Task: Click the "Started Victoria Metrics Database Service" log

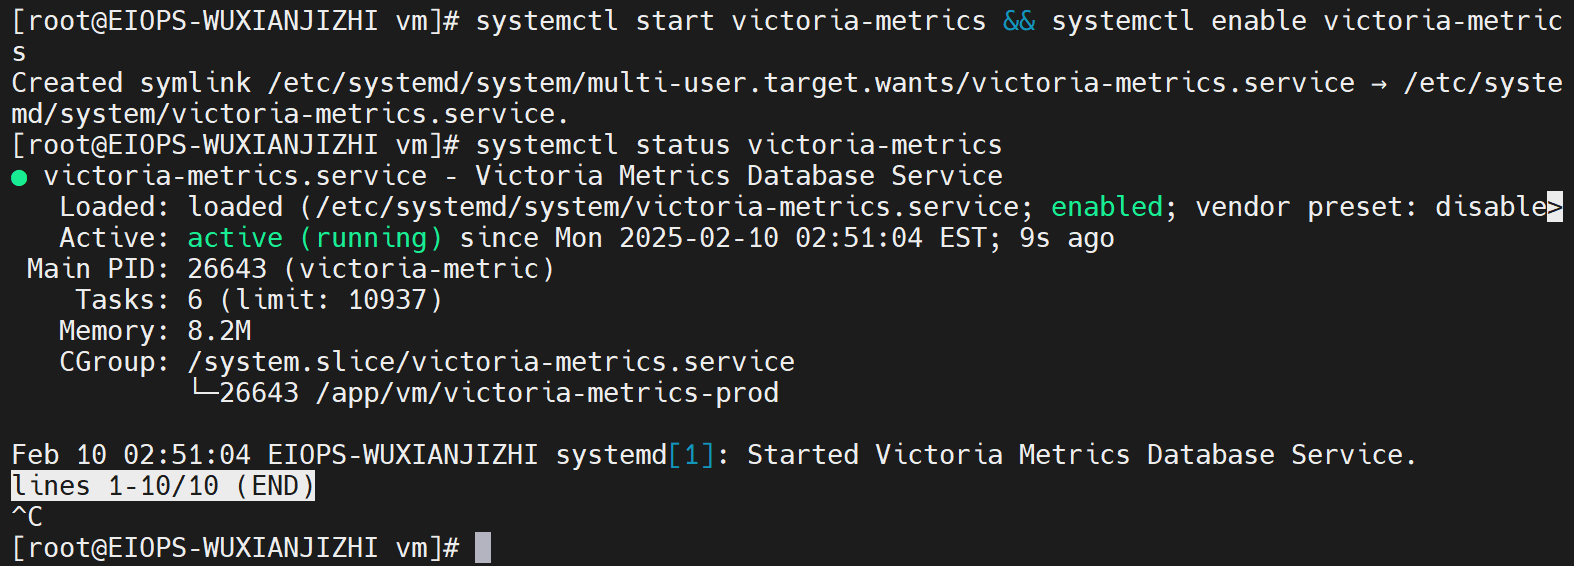Action: coord(1080,455)
